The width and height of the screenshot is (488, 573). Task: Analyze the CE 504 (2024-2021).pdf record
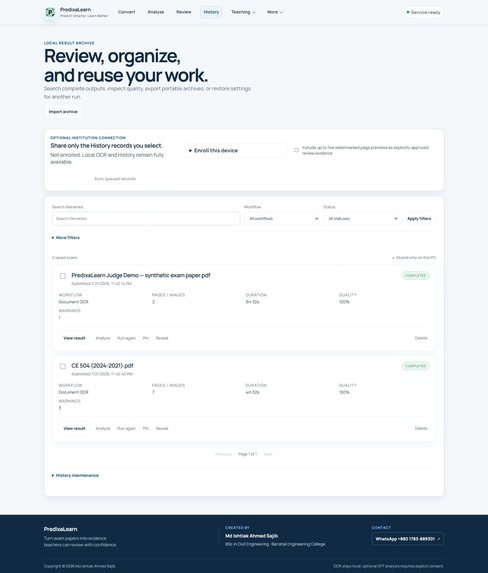coord(103,428)
